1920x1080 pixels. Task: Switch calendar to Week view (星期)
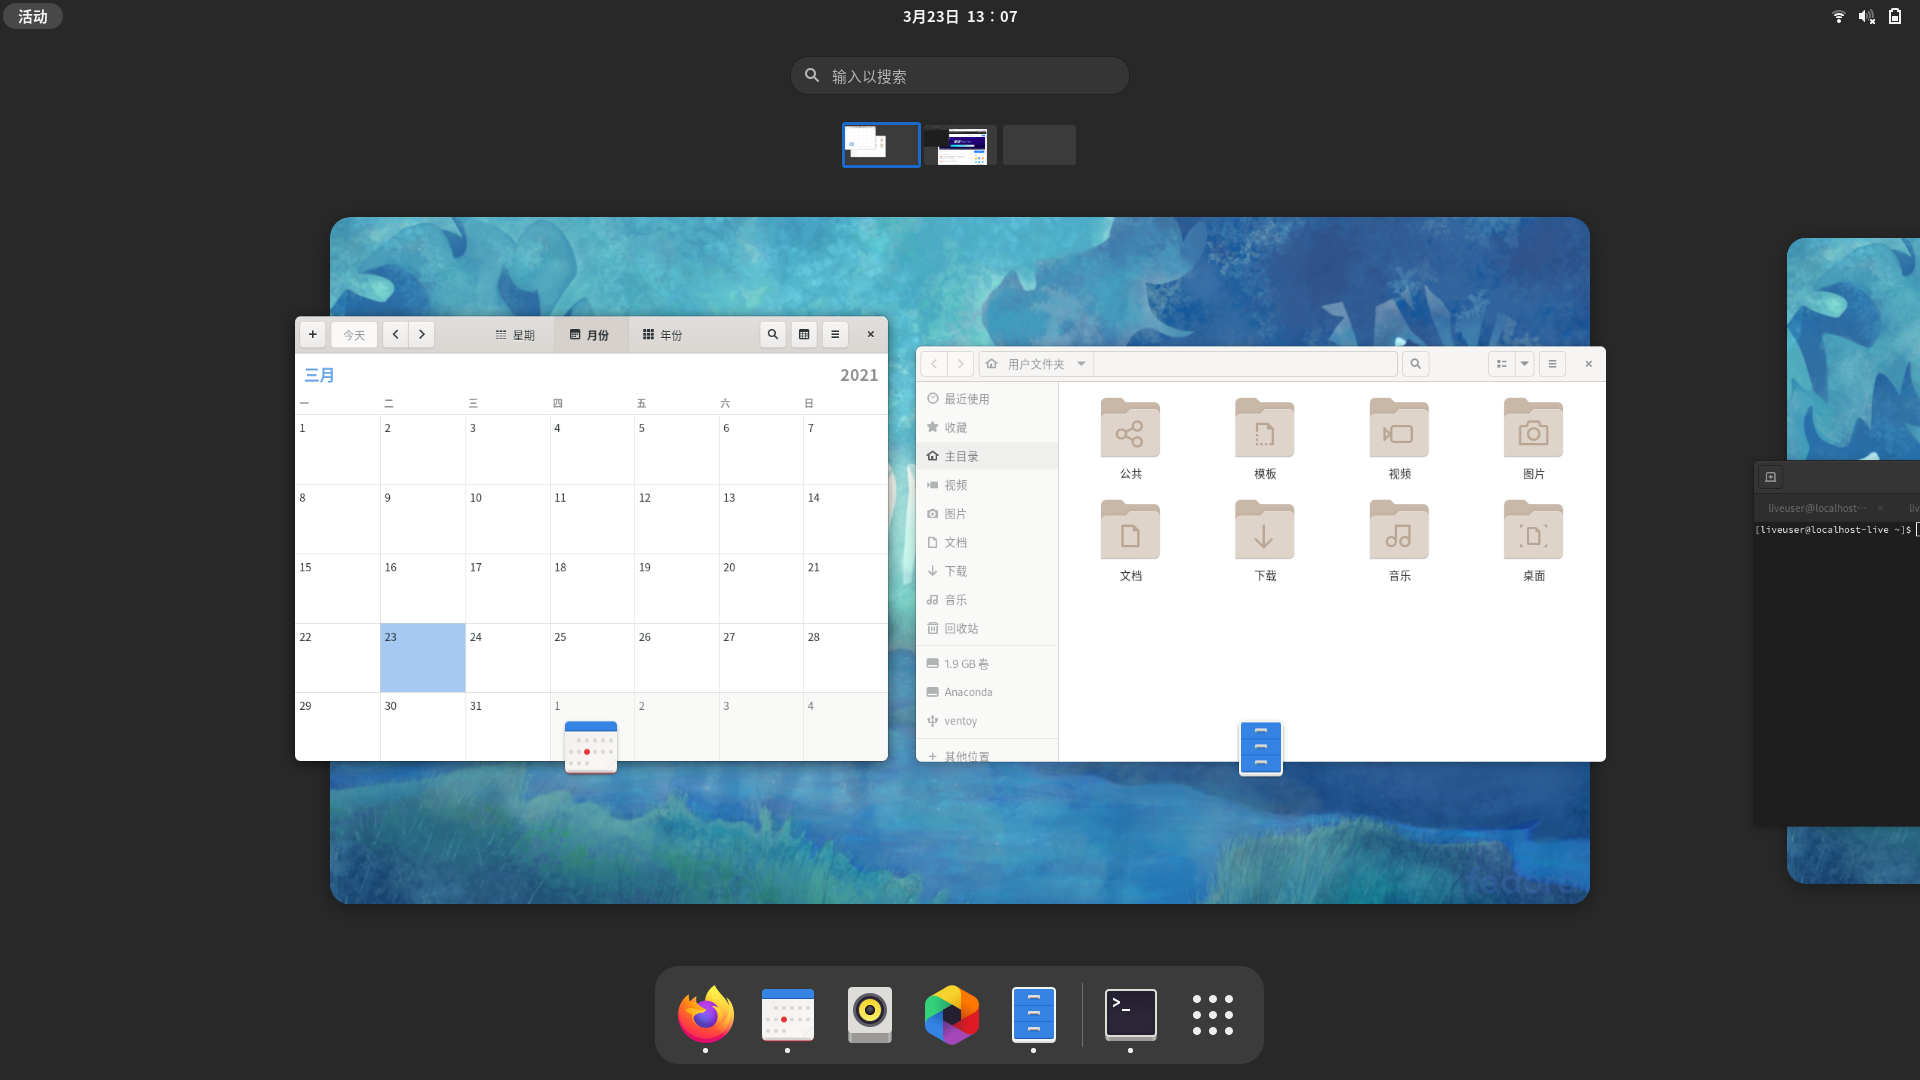click(515, 335)
